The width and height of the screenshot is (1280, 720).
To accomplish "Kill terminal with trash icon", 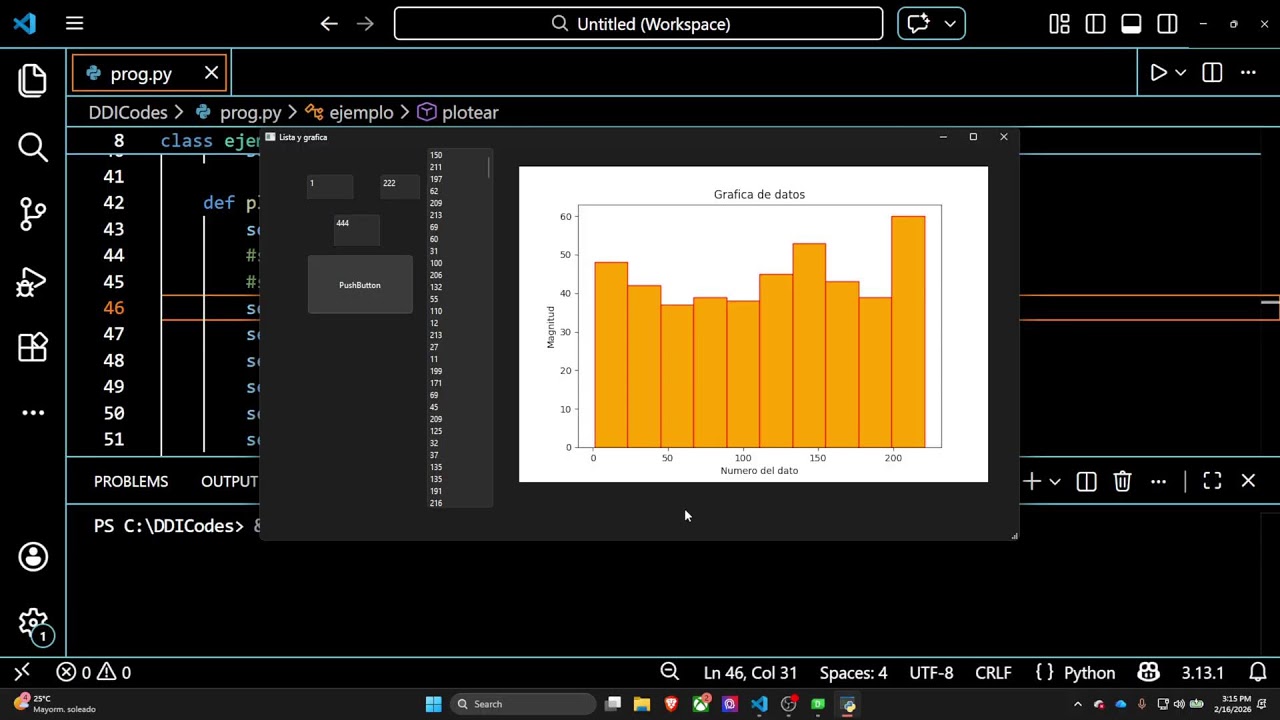I will pyautogui.click(x=1122, y=482).
